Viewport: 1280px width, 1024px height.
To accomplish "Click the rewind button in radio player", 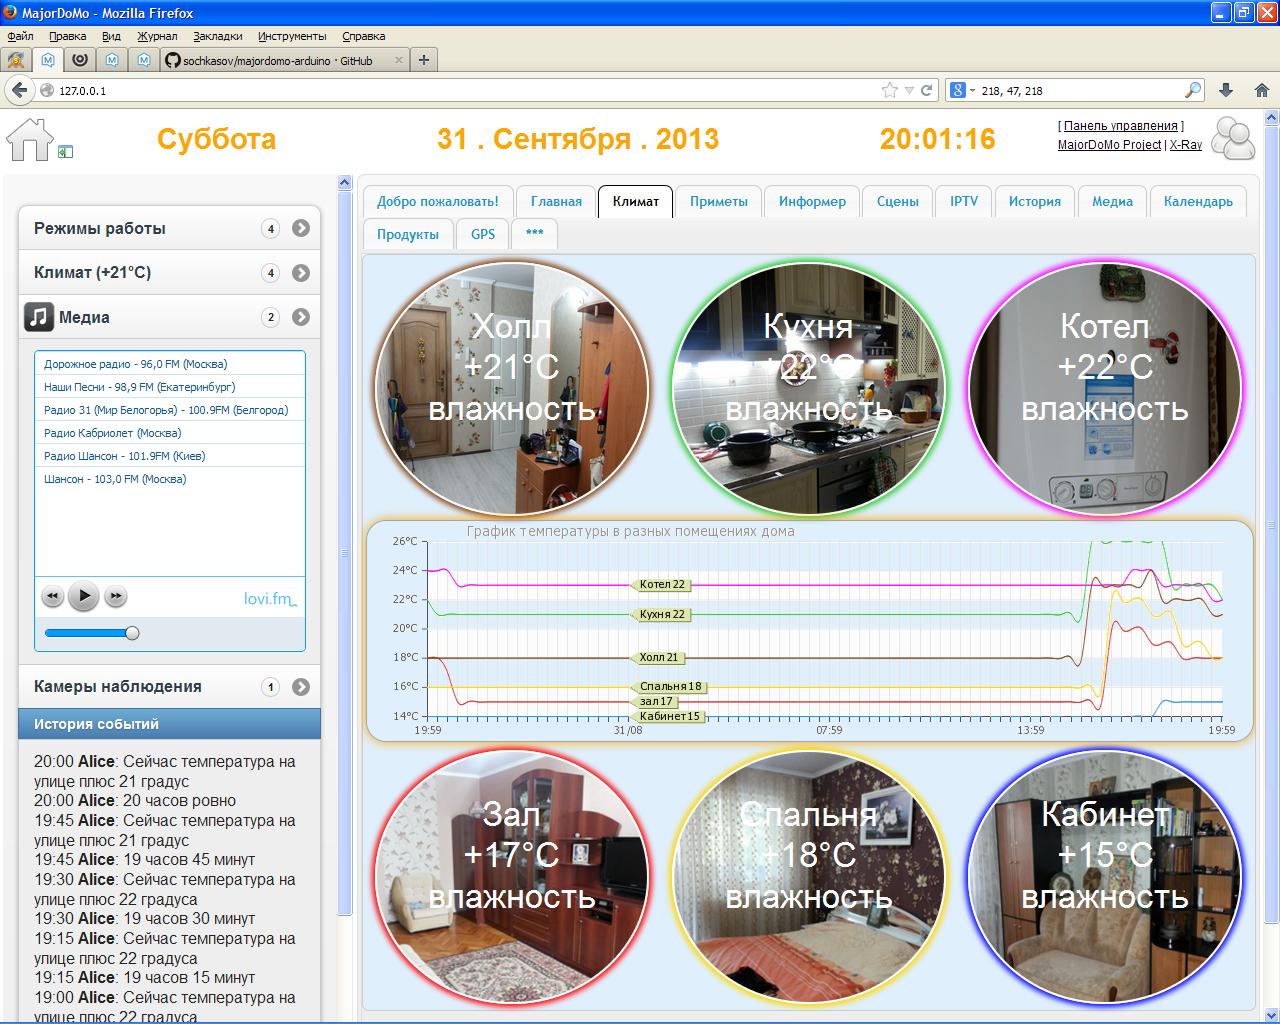I will point(53,597).
